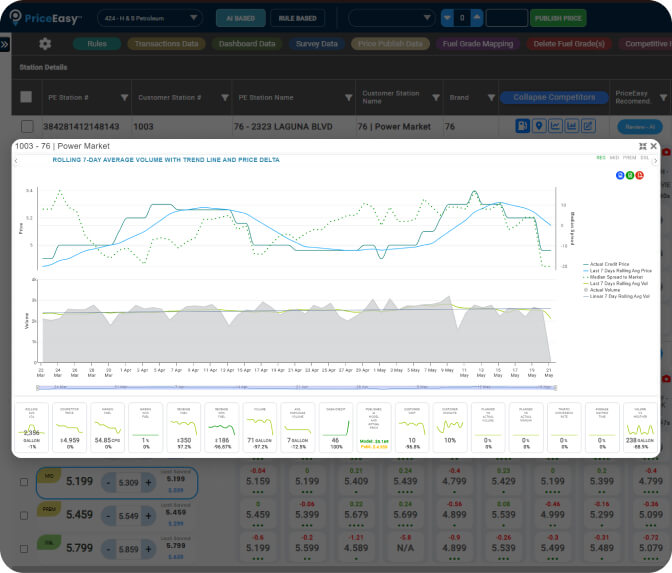The width and height of the screenshot is (672, 573).
Task: Open the Fuel Grade Mapping tab
Action: [x=478, y=44]
